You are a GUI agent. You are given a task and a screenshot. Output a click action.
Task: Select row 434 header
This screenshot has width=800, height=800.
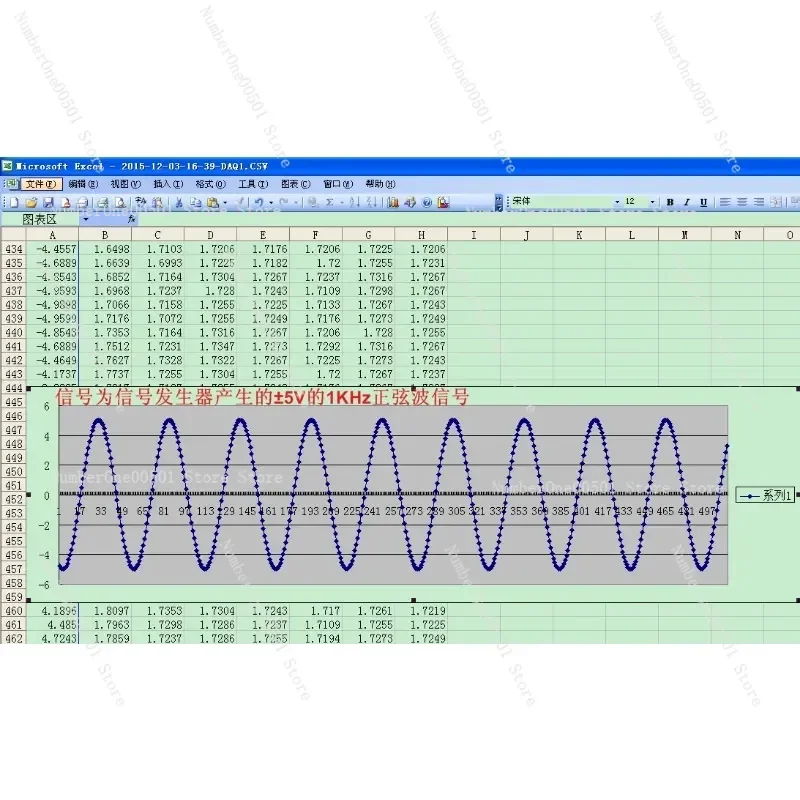click(x=13, y=248)
